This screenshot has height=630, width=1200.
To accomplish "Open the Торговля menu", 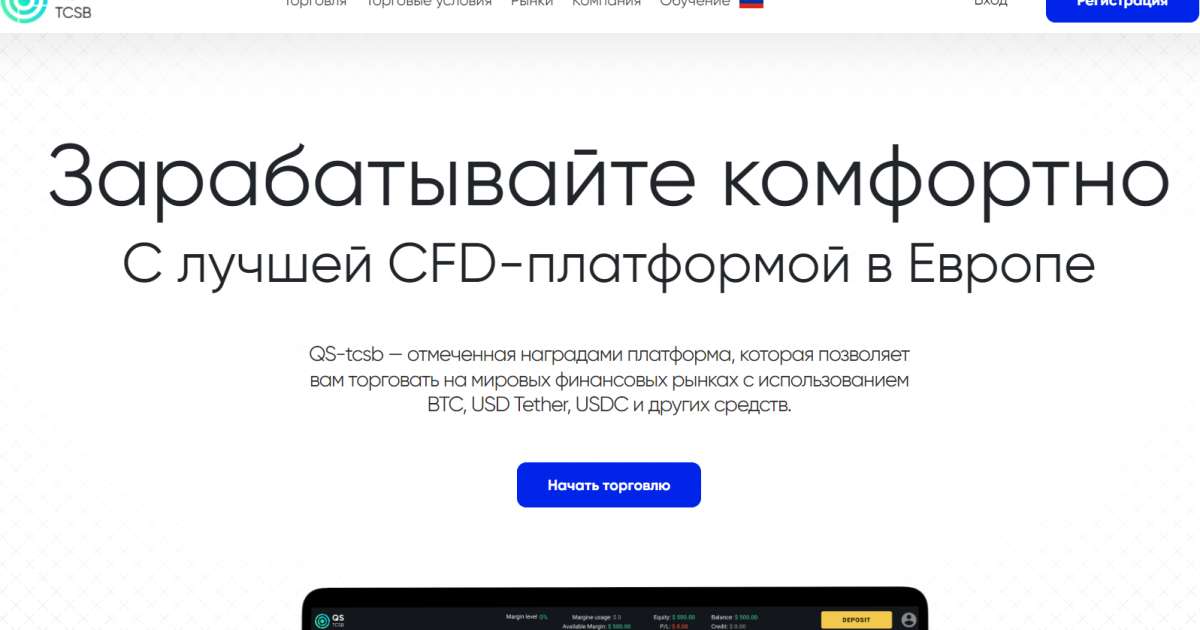I will 315,4.
